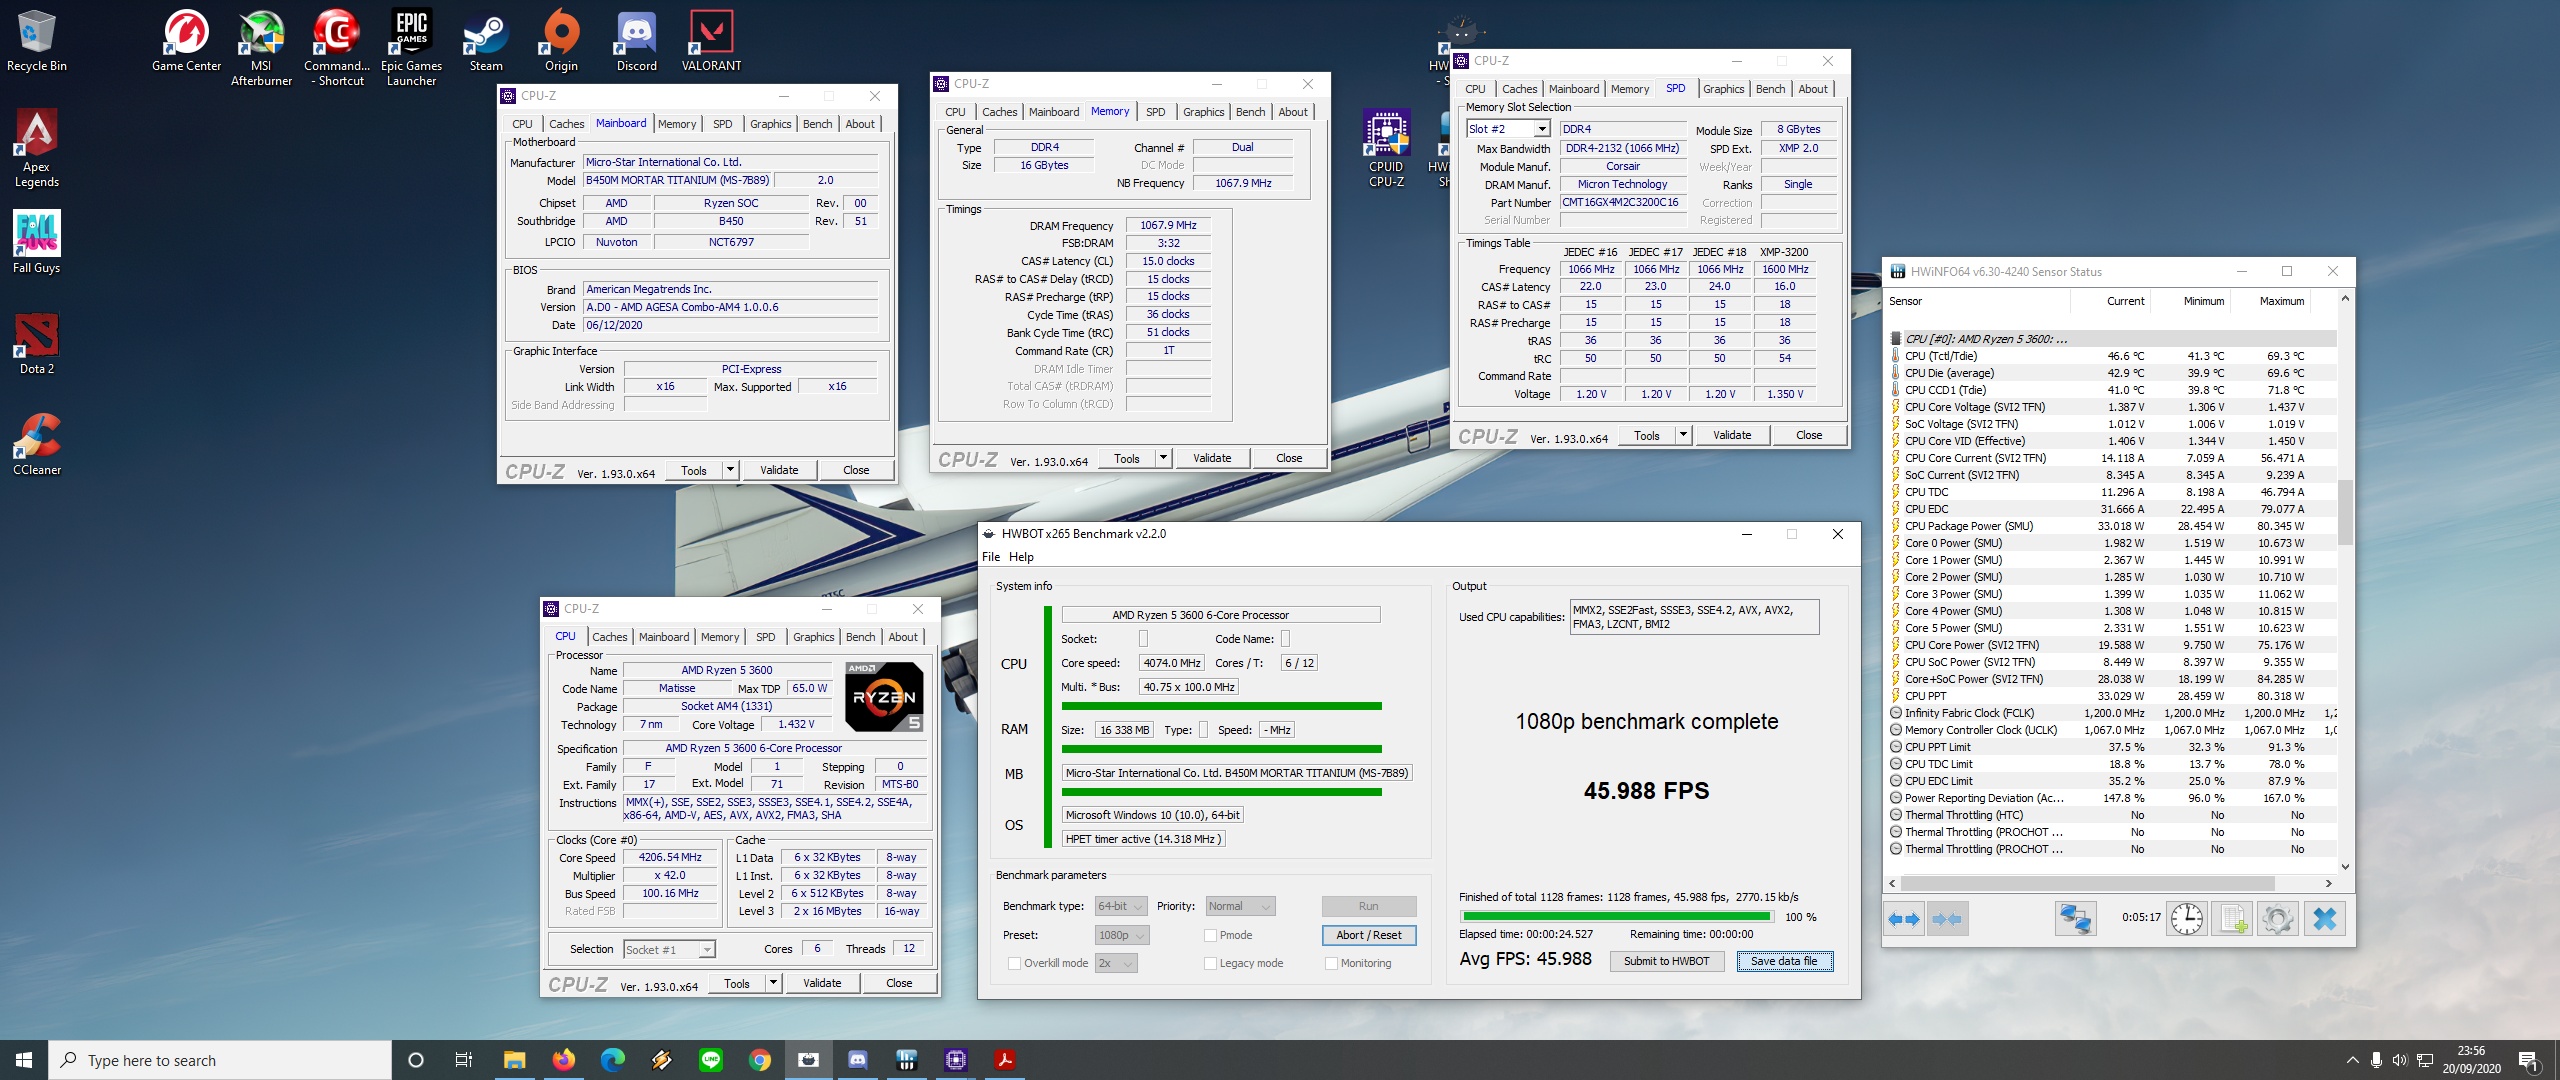Open Benchmark type 64-bit dropdown
This screenshot has height=1080, width=2560.
tap(1121, 906)
